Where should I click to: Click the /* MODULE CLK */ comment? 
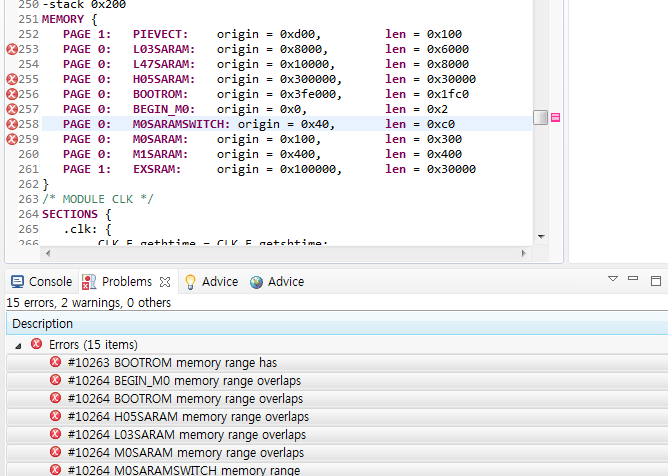point(98,199)
